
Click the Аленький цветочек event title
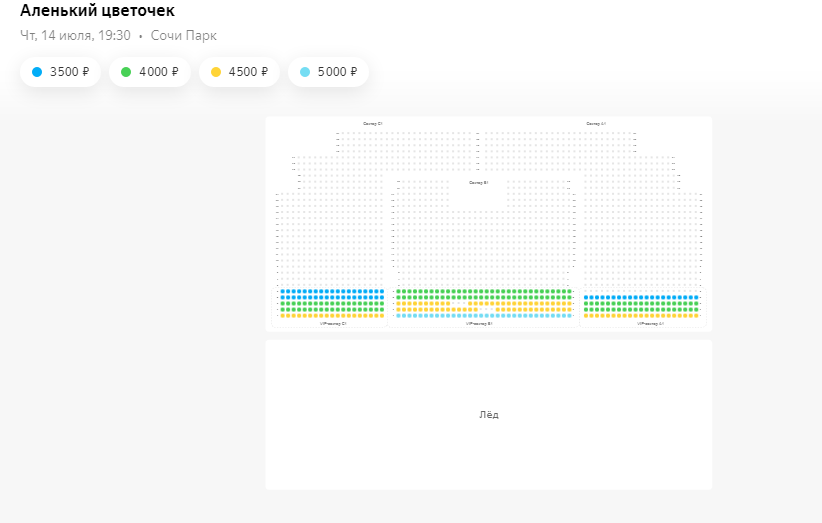tap(97, 11)
